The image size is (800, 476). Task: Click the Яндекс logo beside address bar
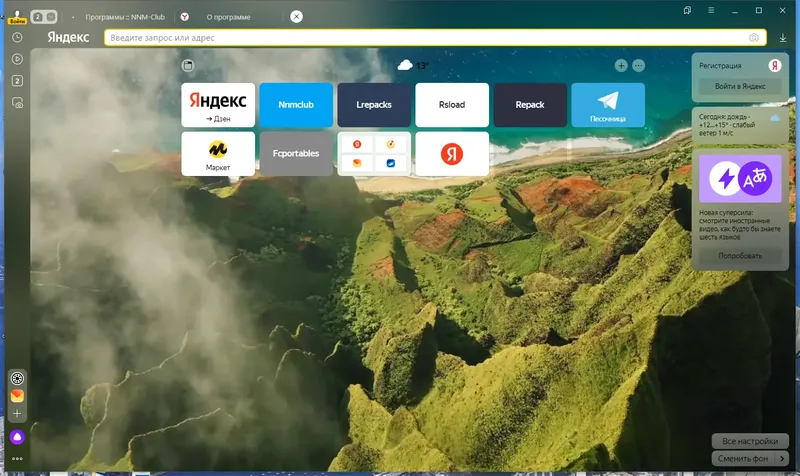pos(68,37)
